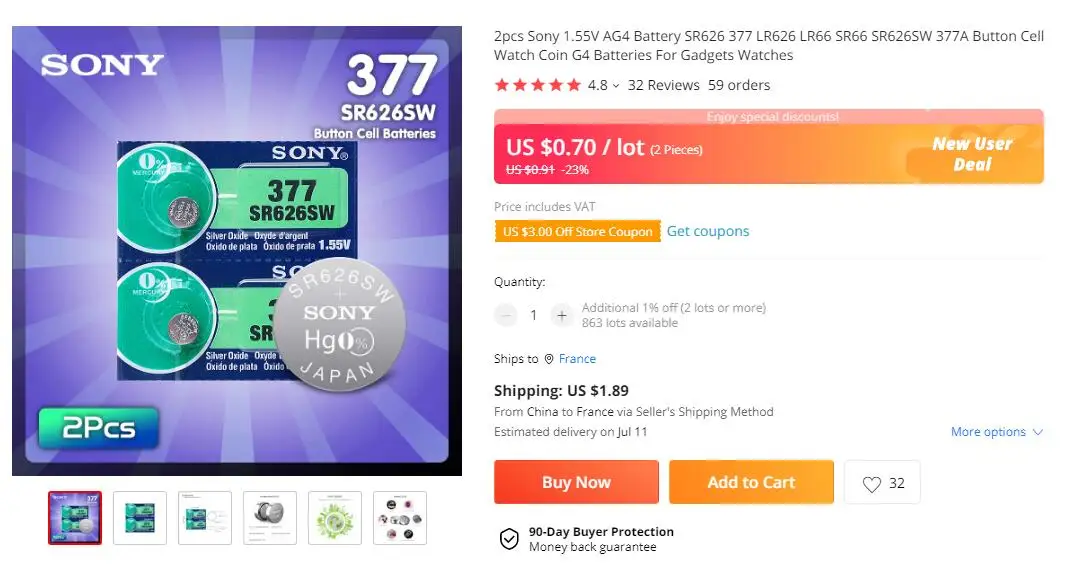Image resolution: width=1066 pixels, height=572 pixels.
Task: Click the heart wishlist icon
Action: pyautogui.click(x=872, y=484)
